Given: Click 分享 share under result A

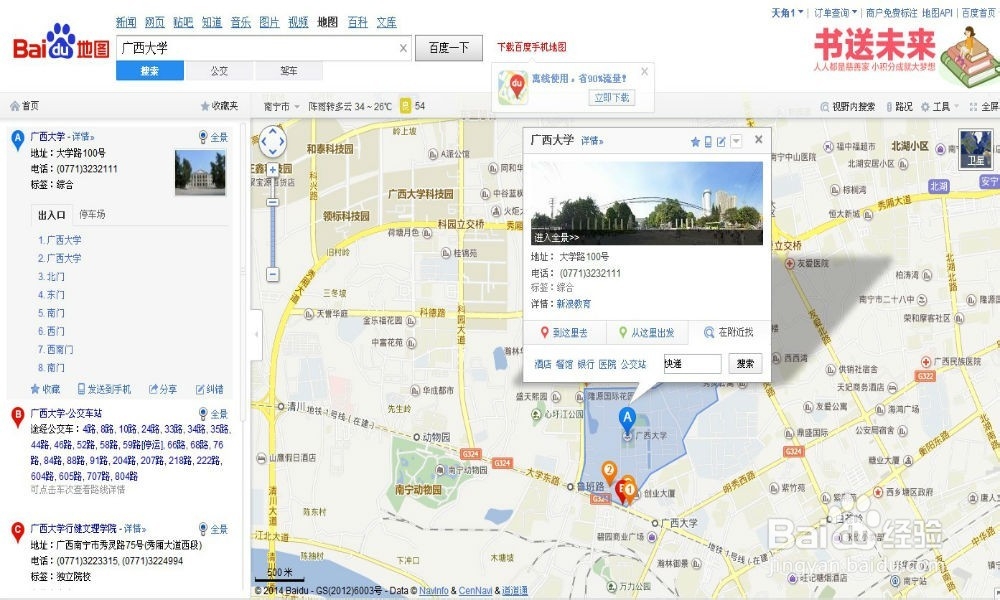Looking at the screenshot, I should point(163,389).
